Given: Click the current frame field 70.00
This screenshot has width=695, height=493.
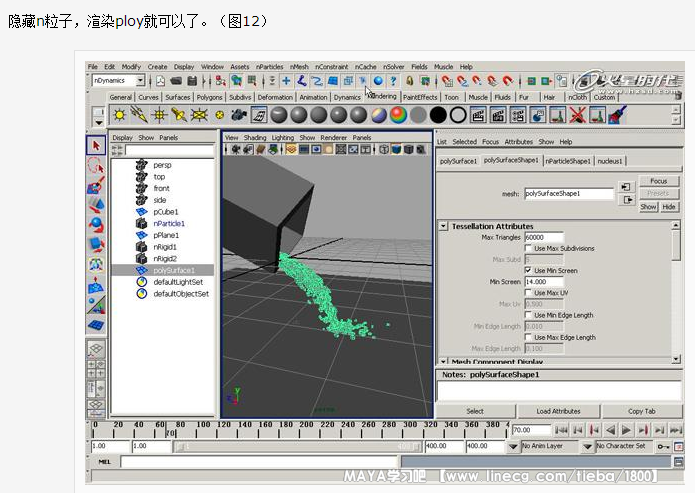Looking at the screenshot, I should pyautogui.click(x=531, y=430).
